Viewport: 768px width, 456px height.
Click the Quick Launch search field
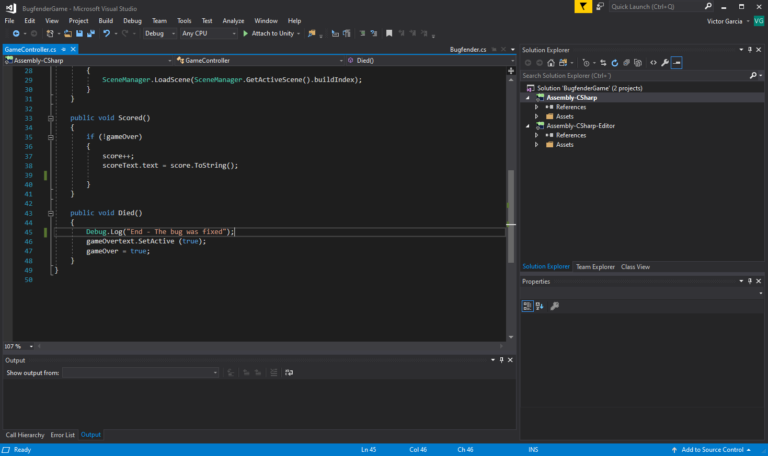tap(656, 6)
